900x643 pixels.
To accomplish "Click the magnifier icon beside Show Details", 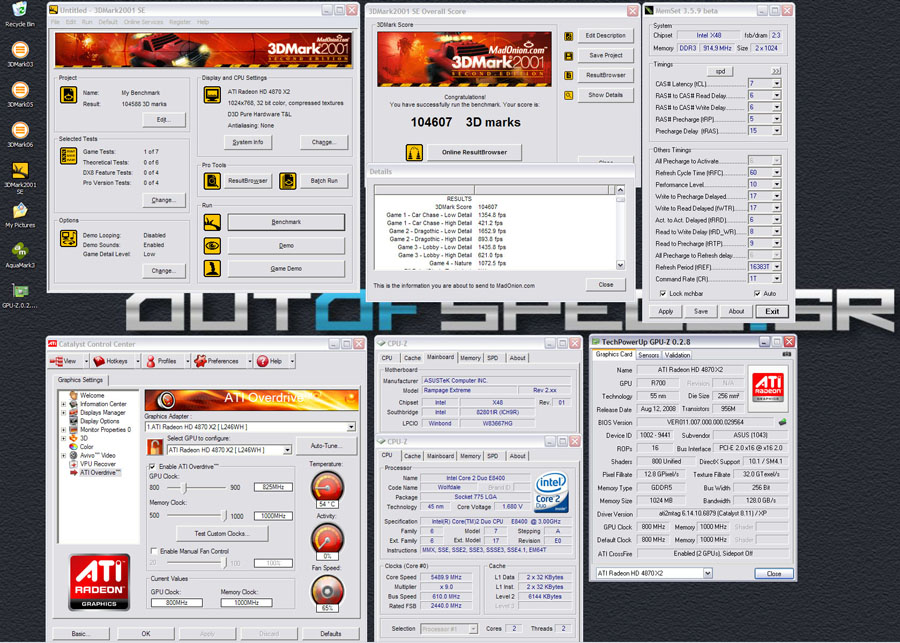I will tap(568, 95).
